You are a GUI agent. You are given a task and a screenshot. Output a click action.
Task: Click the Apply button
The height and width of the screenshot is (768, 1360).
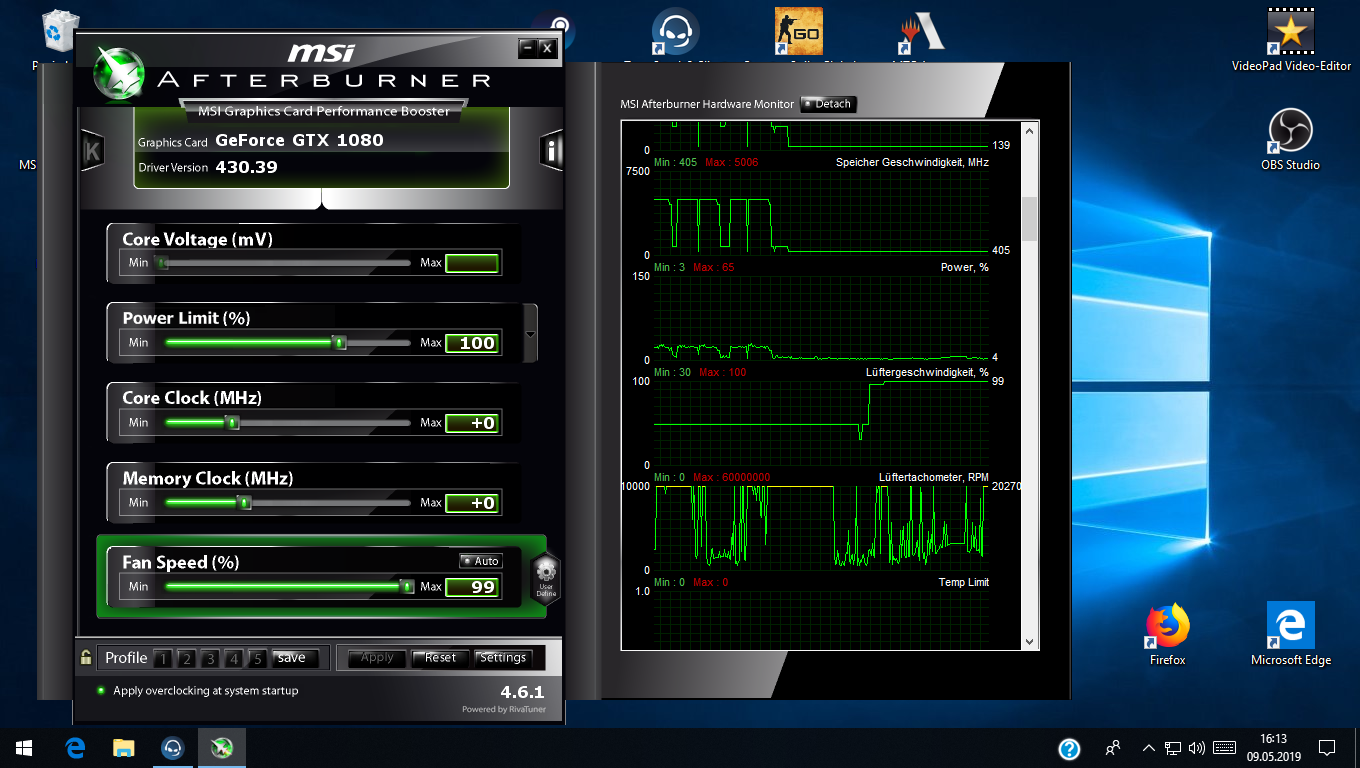pos(377,658)
